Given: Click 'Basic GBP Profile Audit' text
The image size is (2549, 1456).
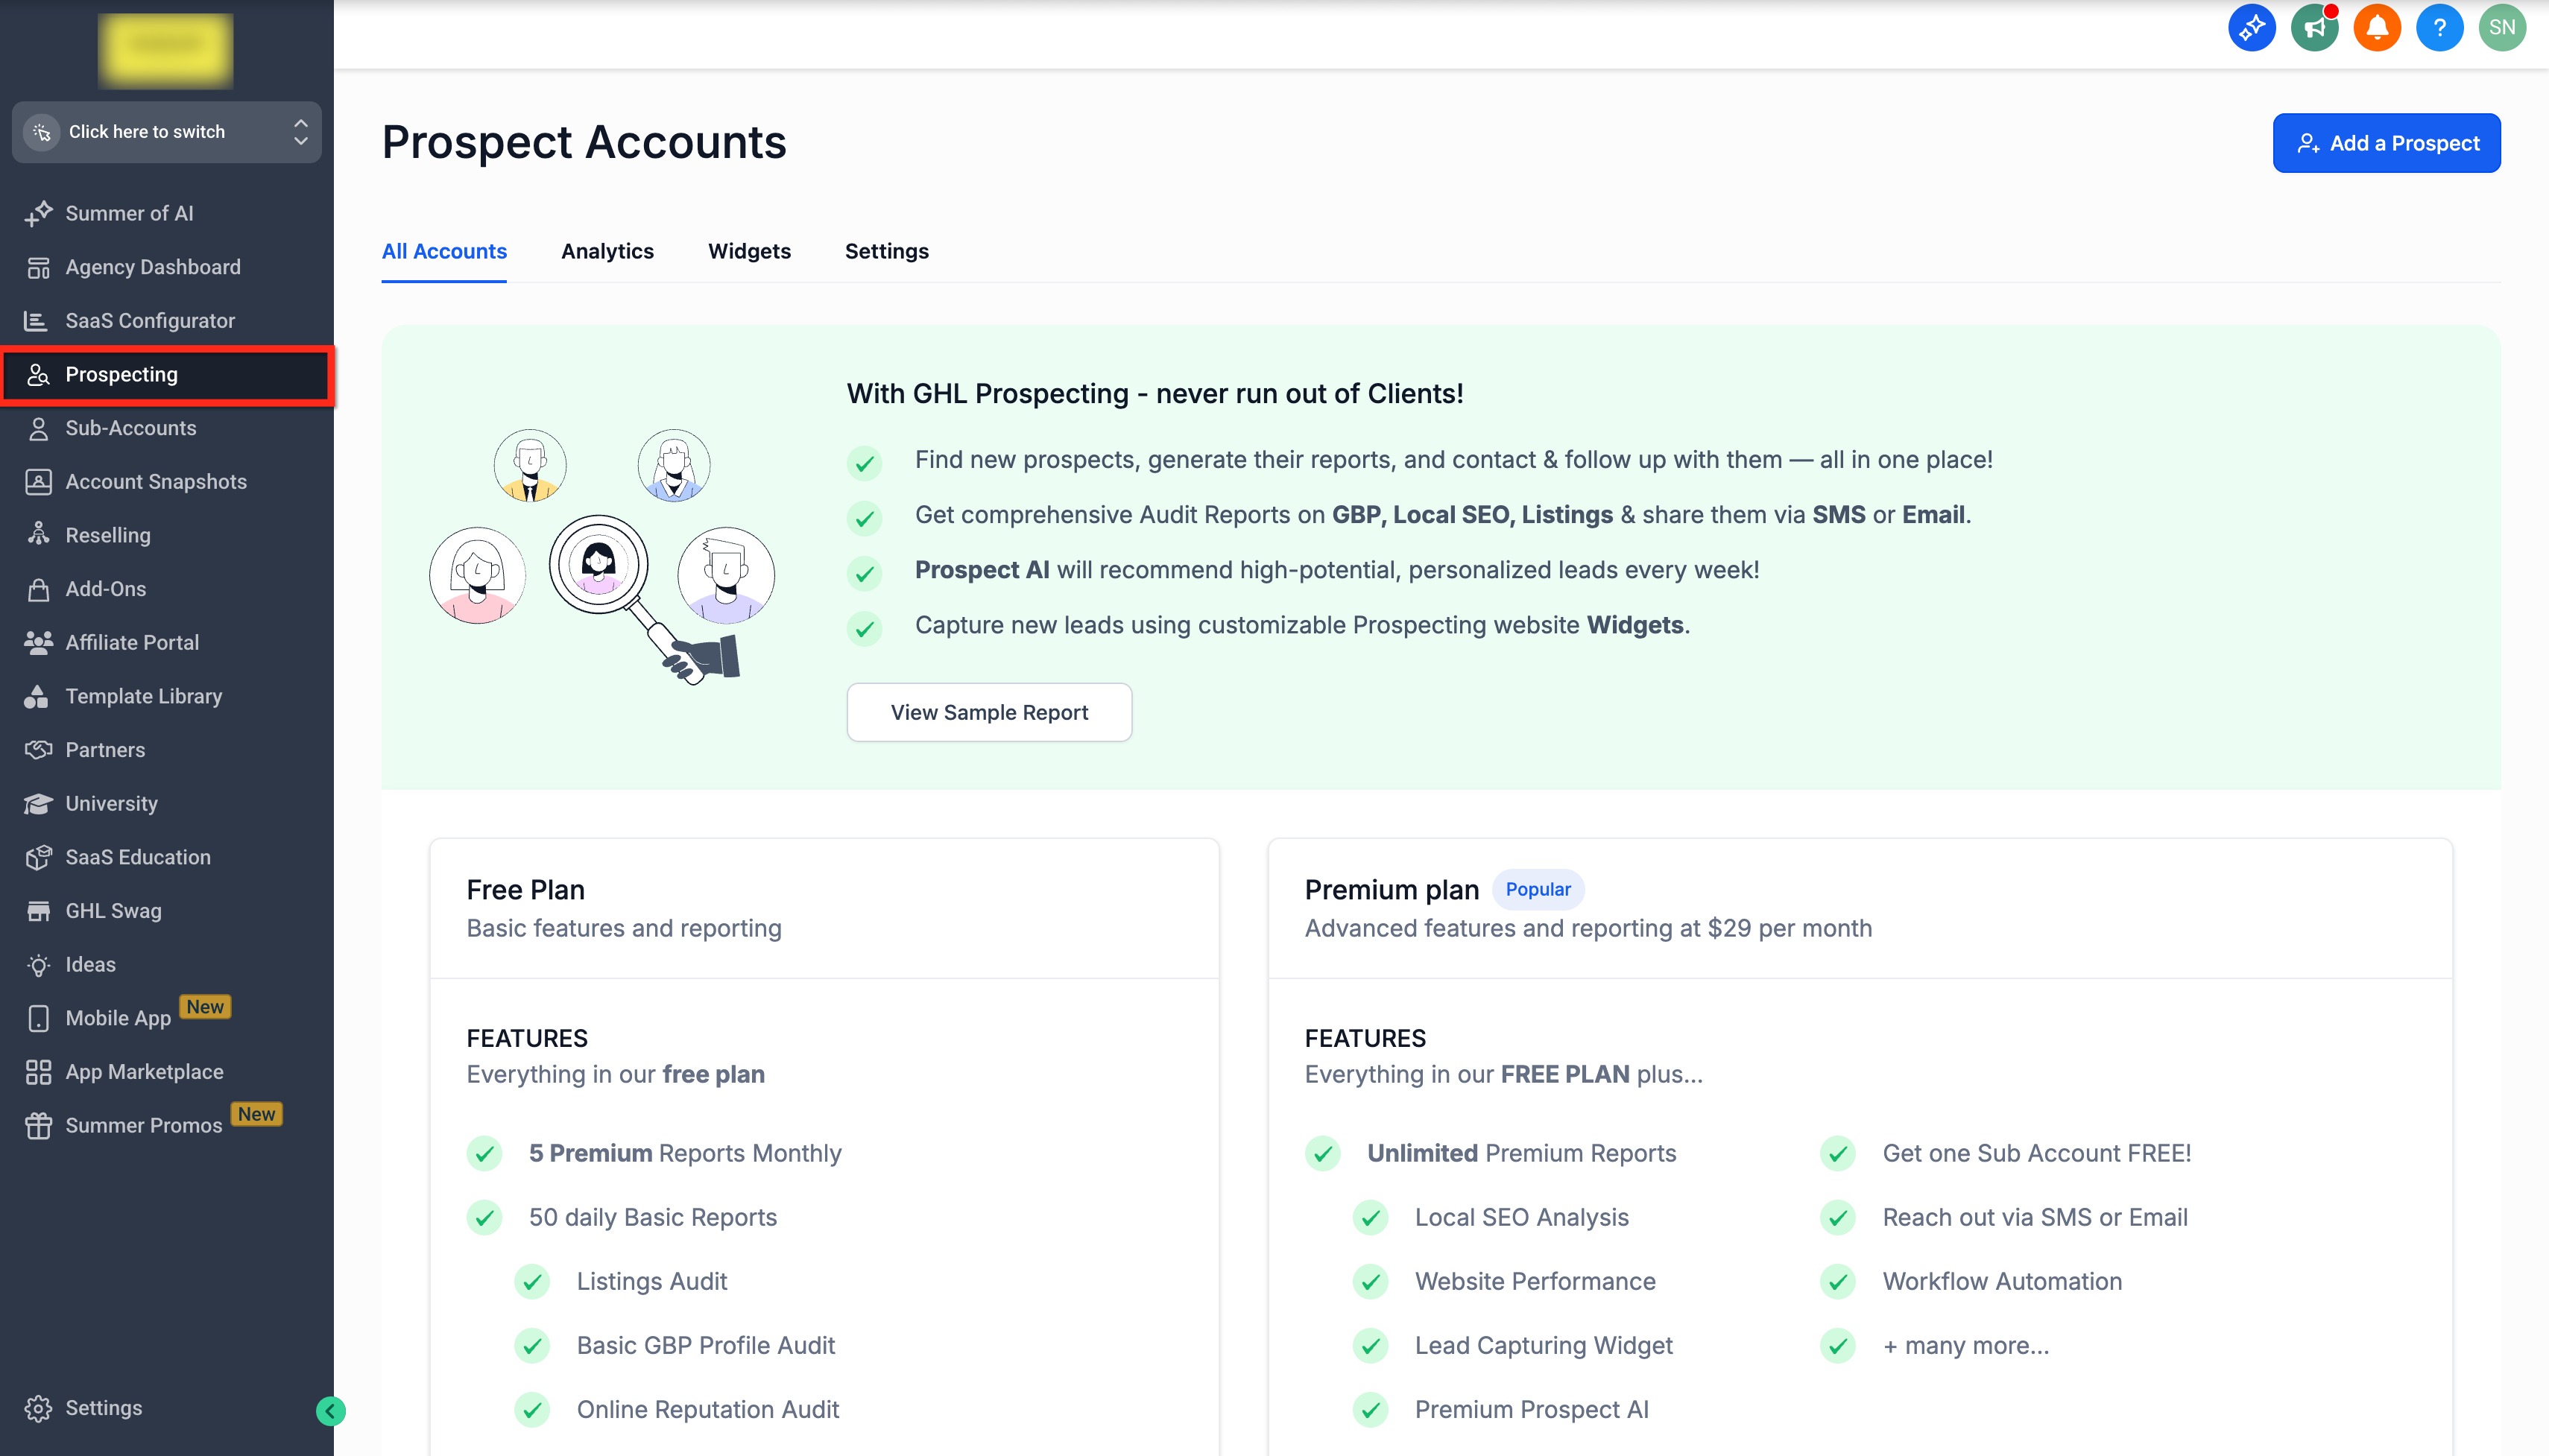Looking at the screenshot, I should click(706, 1345).
